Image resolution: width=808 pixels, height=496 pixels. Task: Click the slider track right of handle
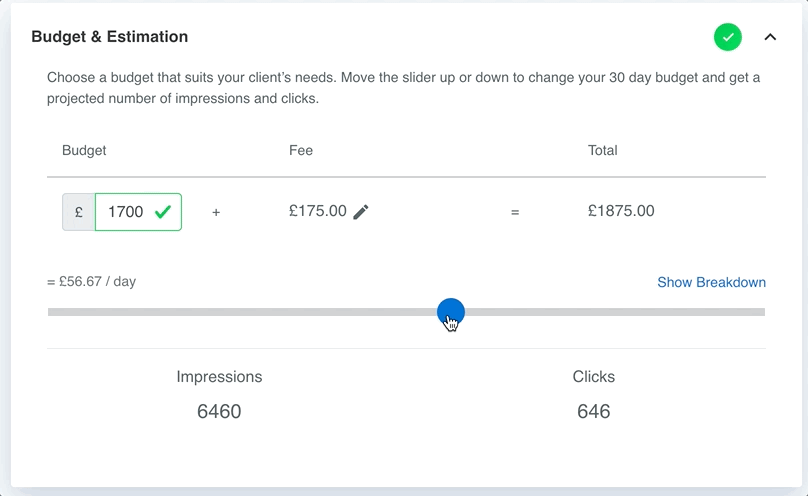(x=615, y=312)
